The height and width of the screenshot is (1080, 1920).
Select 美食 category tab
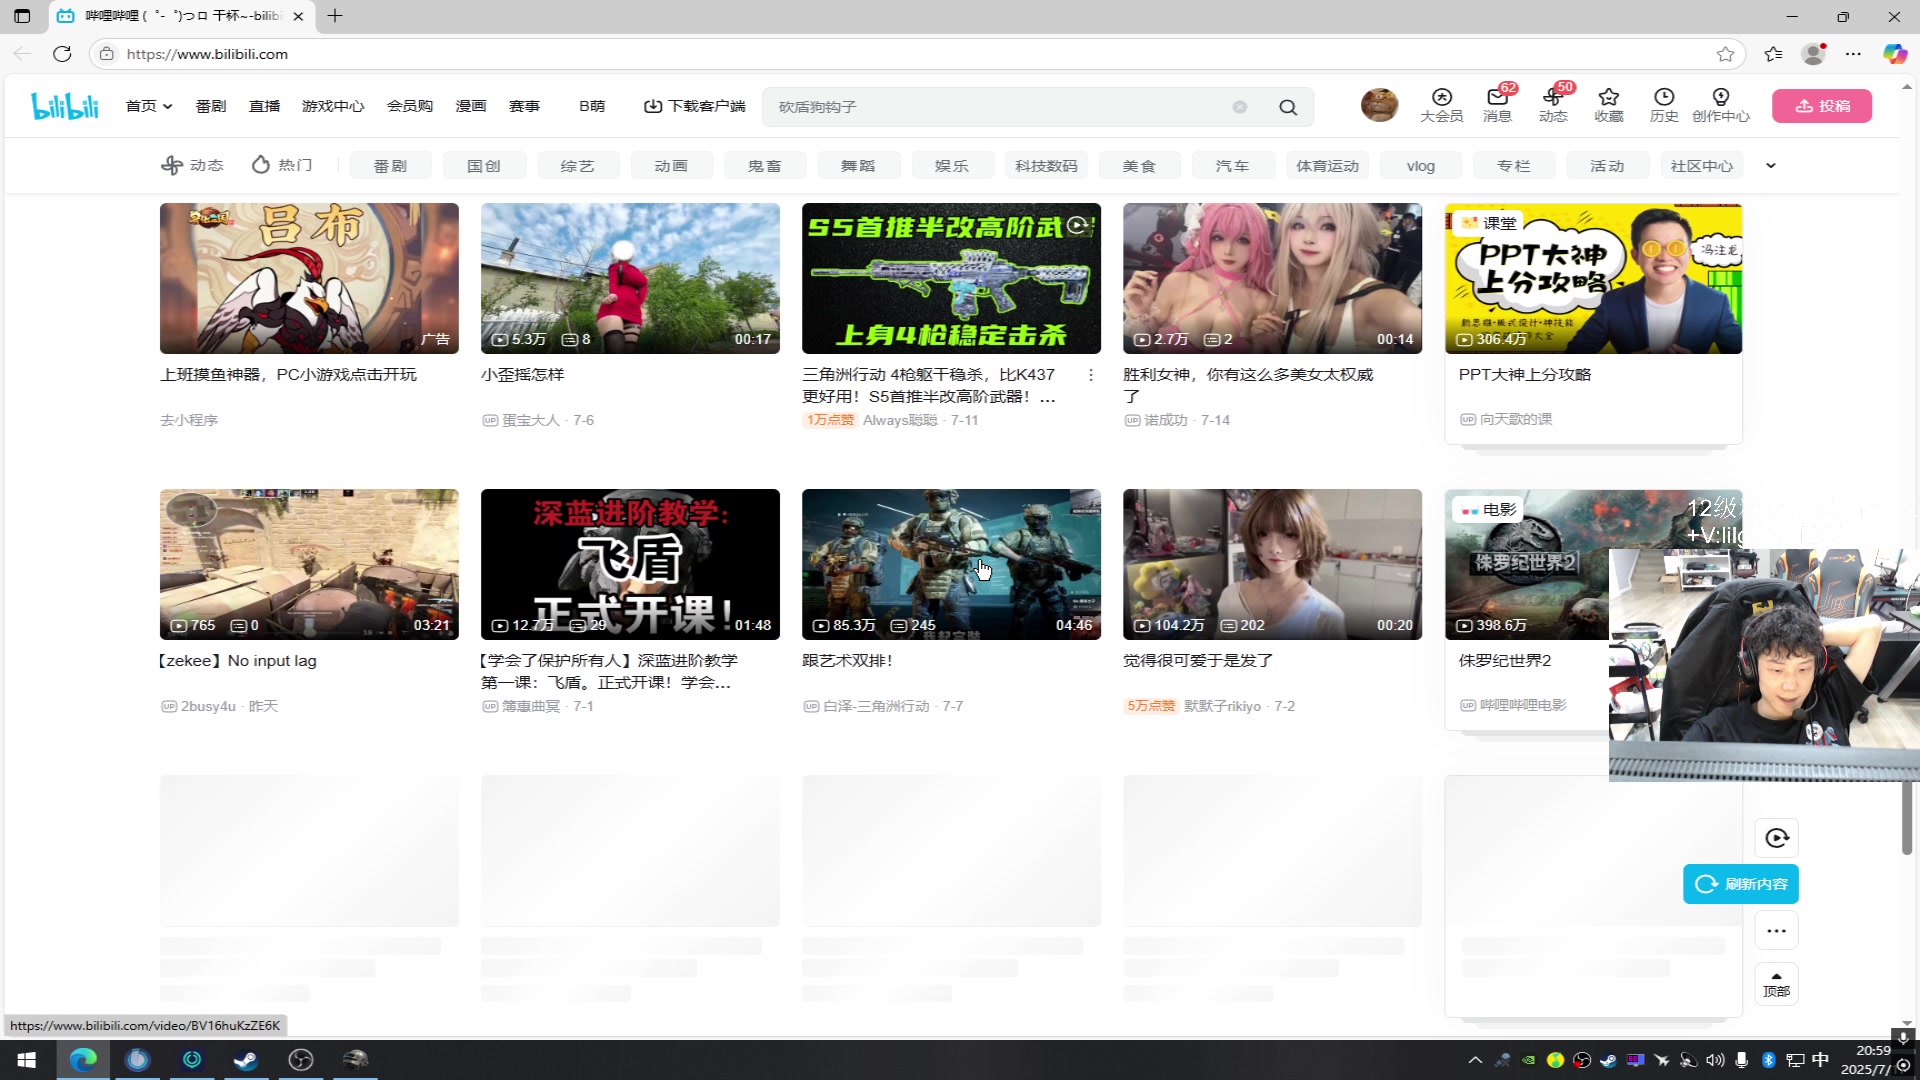tap(1139, 166)
